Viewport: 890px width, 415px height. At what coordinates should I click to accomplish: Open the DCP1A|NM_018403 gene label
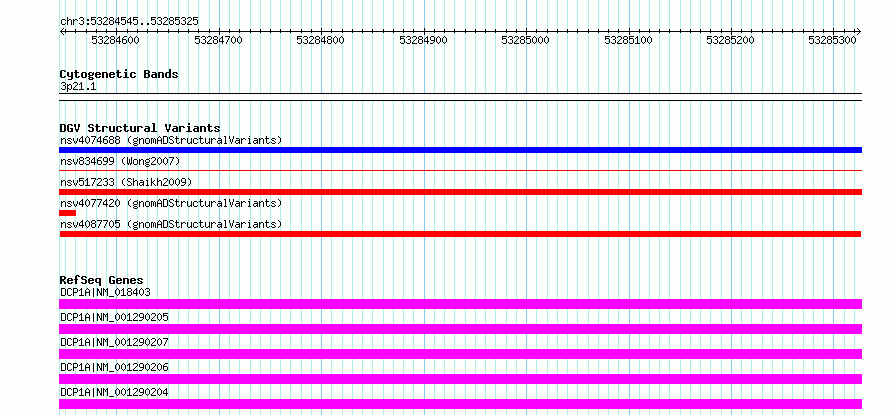click(105, 292)
